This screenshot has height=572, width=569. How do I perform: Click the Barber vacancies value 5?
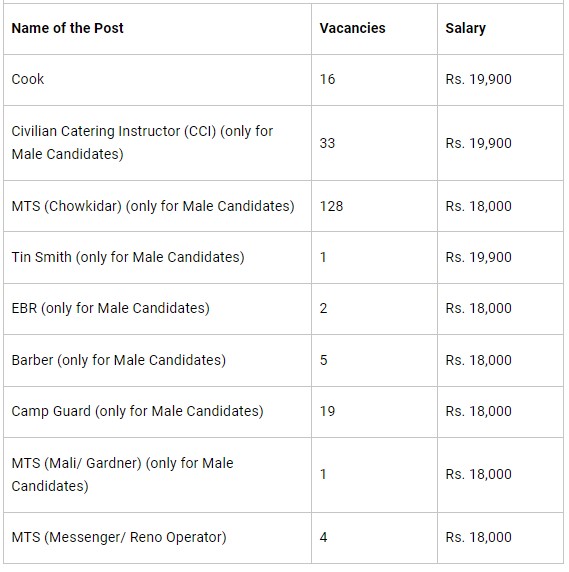[x=324, y=360]
